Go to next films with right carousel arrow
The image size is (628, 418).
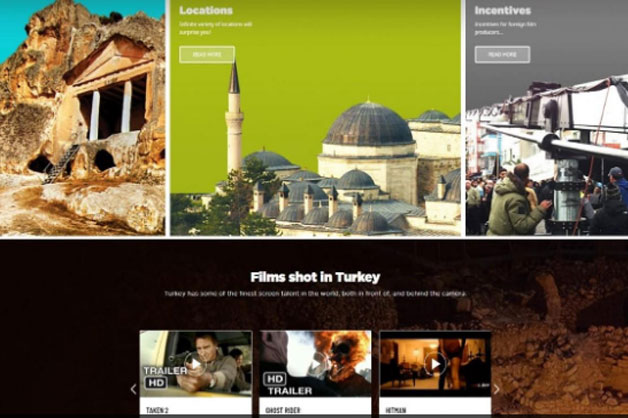coord(497,389)
